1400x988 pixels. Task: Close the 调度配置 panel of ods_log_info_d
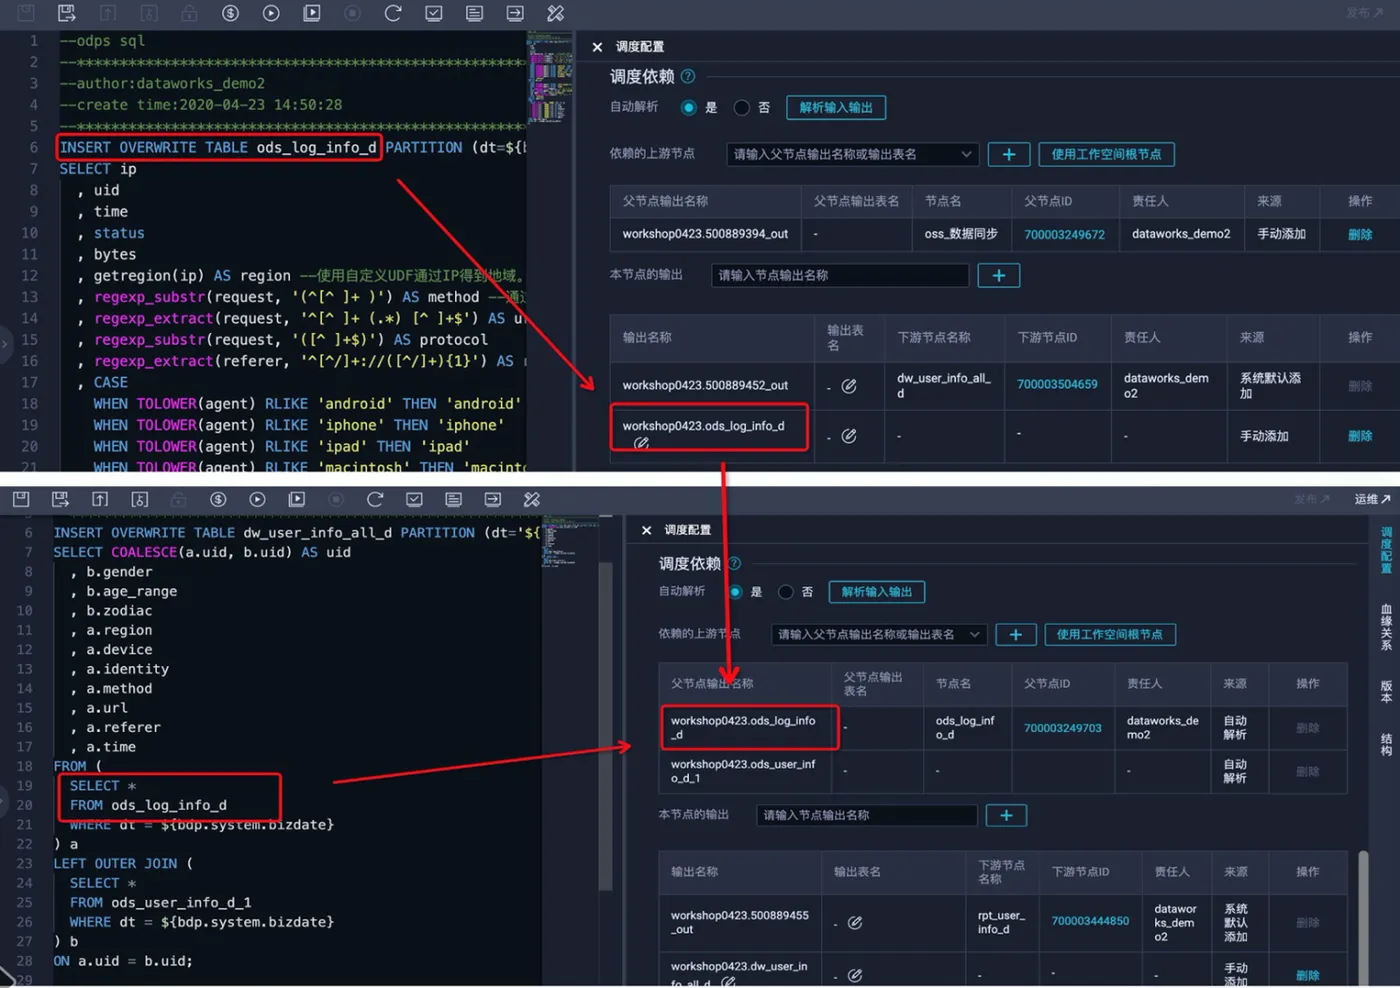(x=597, y=47)
